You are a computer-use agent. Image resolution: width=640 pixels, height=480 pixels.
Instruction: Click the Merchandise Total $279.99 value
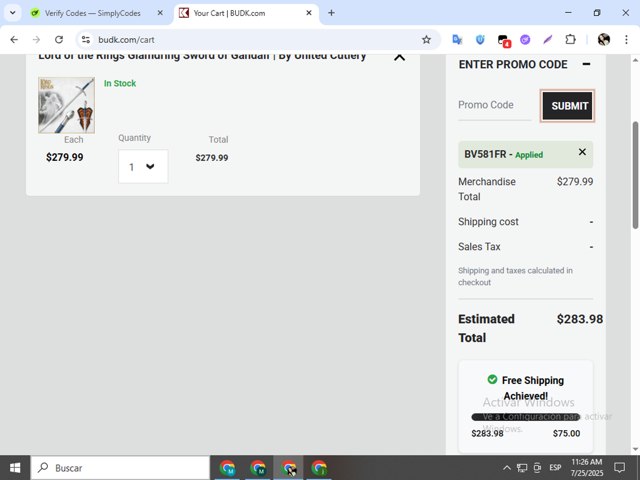tap(575, 182)
